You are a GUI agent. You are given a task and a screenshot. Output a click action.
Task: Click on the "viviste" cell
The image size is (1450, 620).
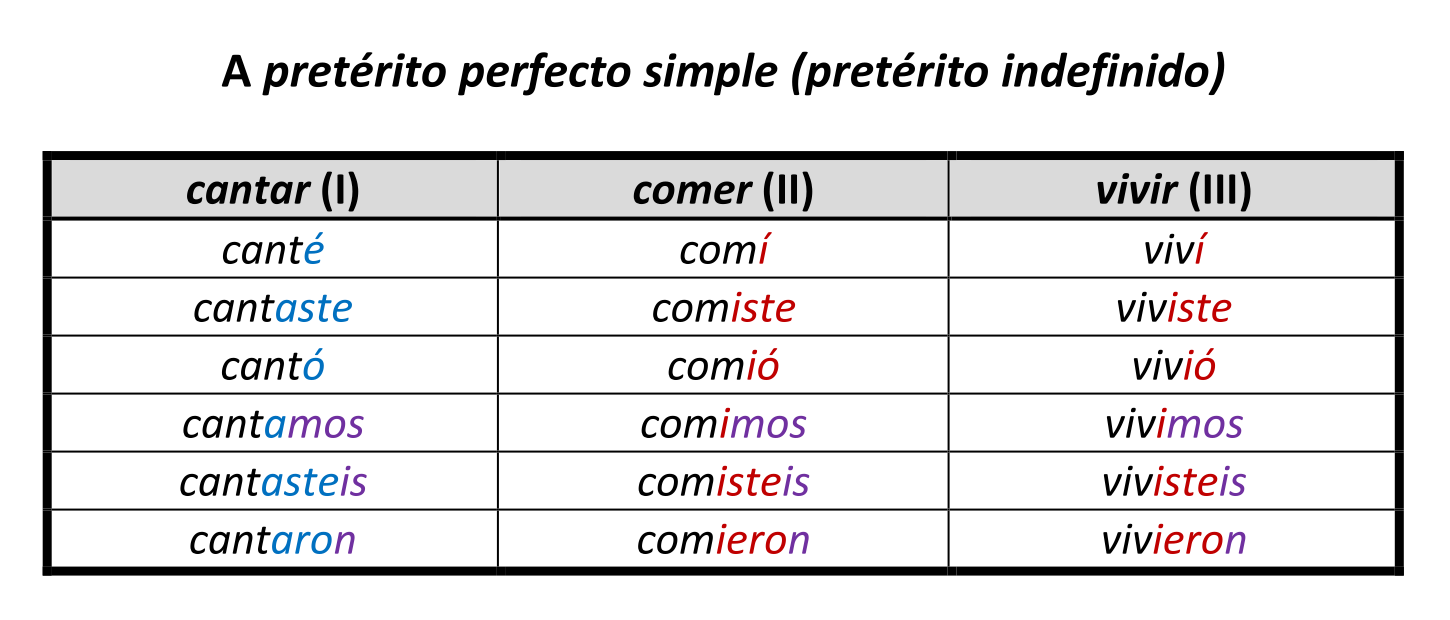coord(1173,308)
